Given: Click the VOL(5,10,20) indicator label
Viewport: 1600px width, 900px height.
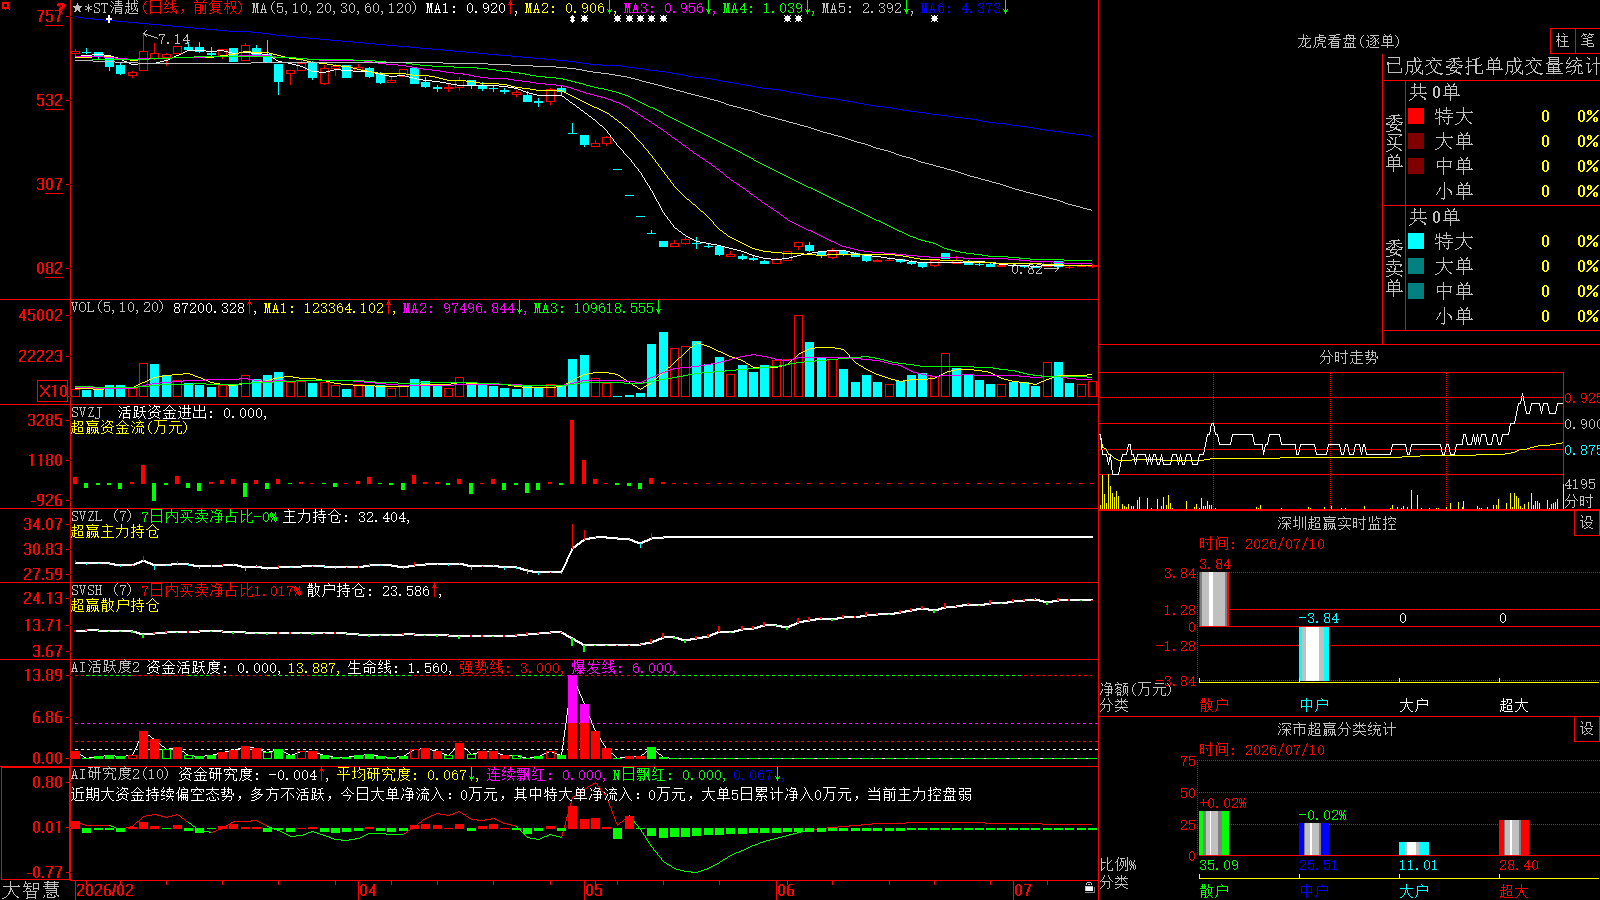Looking at the screenshot, I should pyautogui.click(x=117, y=308).
